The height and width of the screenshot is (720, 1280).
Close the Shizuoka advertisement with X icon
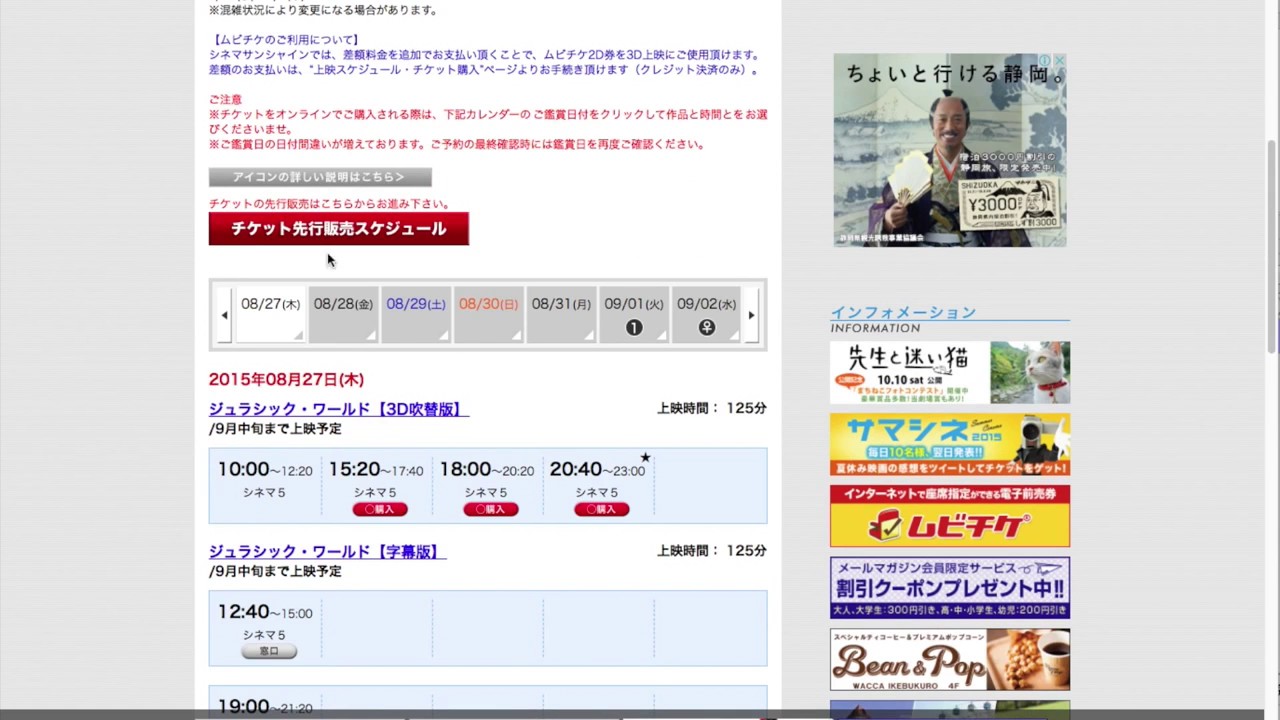(x=1059, y=61)
